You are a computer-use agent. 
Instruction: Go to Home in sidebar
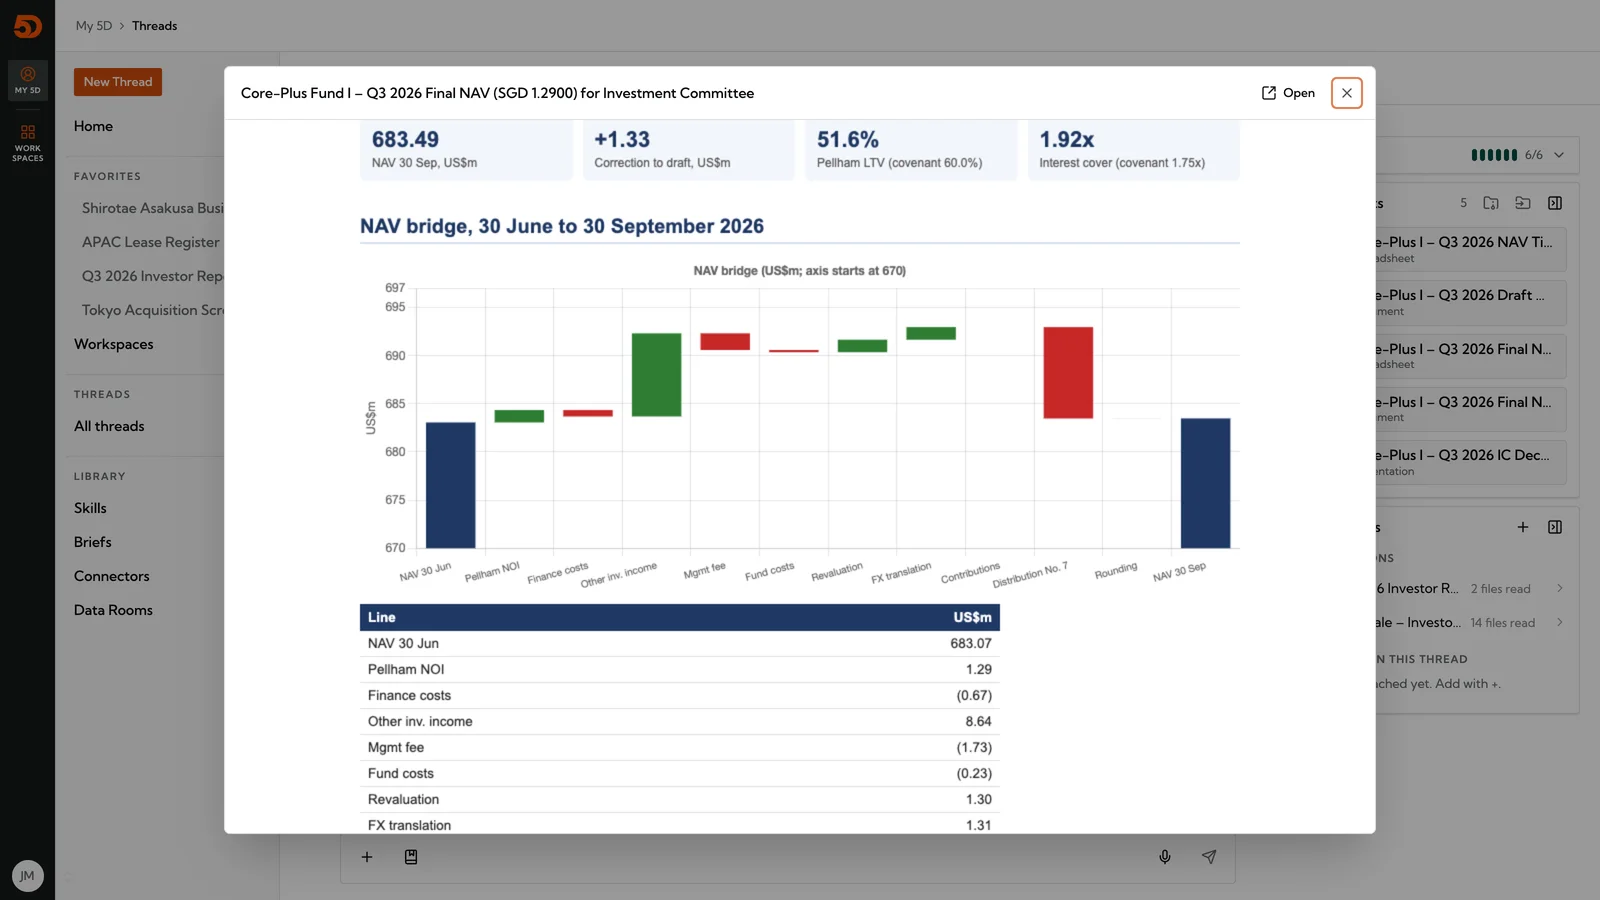click(x=93, y=126)
